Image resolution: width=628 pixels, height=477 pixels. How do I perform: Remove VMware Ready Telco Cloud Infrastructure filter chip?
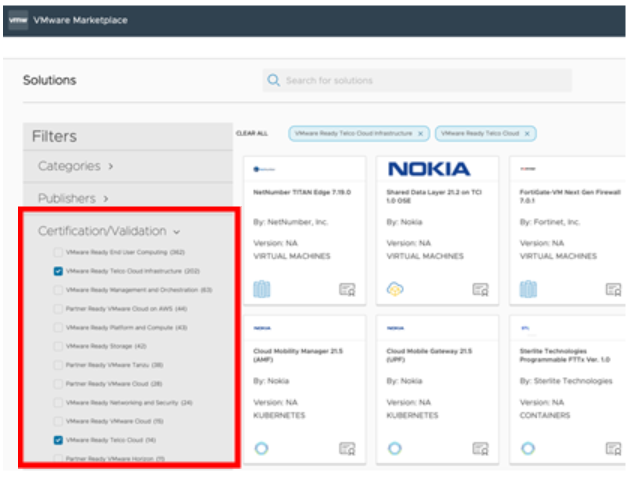click(x=420, y=133)
